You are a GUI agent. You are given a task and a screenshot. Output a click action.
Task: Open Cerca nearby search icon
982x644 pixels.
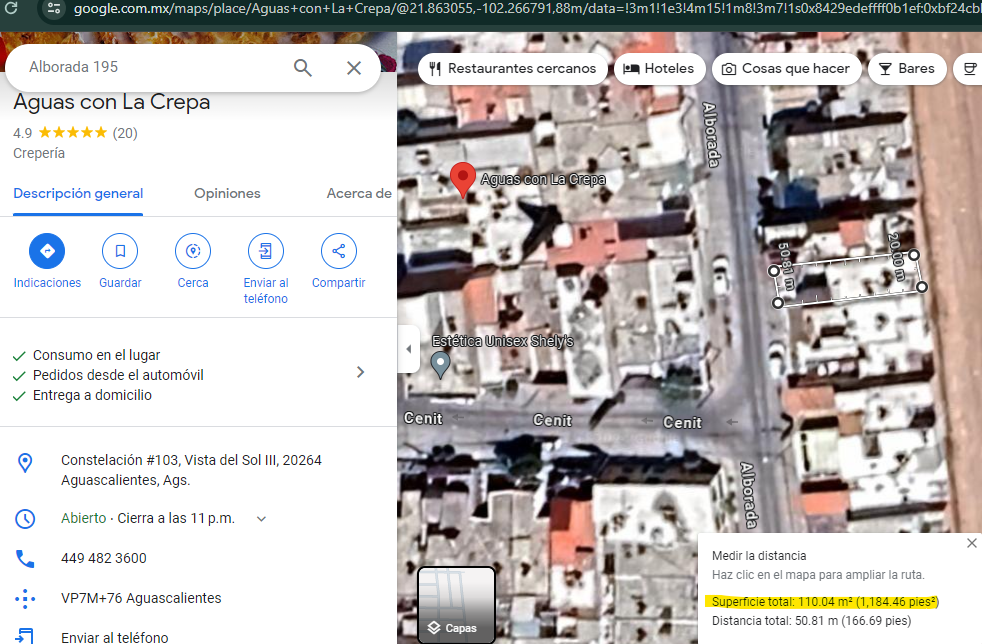193,250
